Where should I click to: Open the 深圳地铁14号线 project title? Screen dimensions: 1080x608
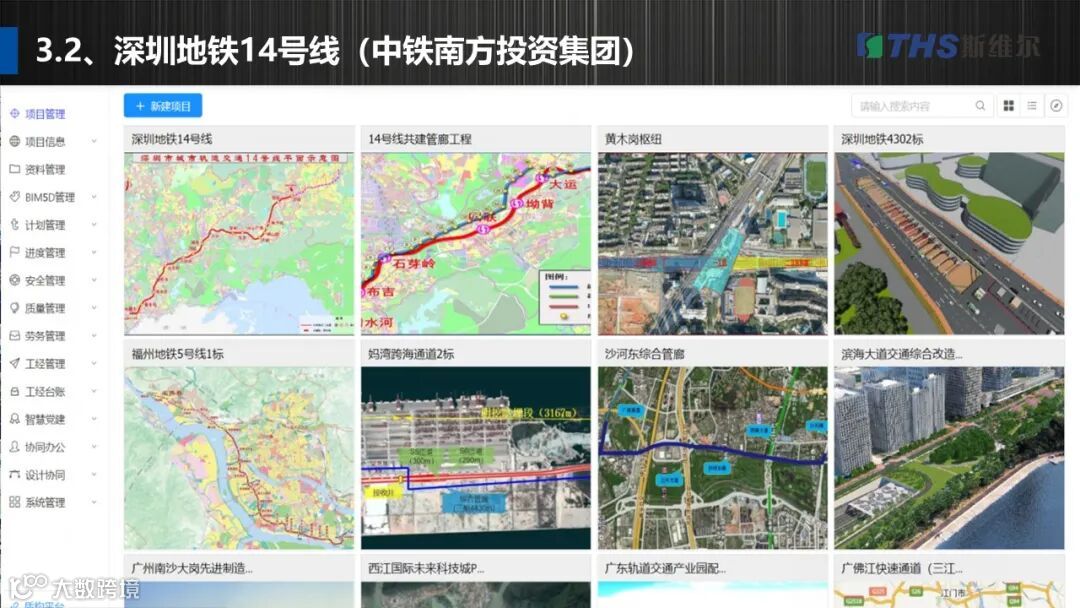pos(172,138)
